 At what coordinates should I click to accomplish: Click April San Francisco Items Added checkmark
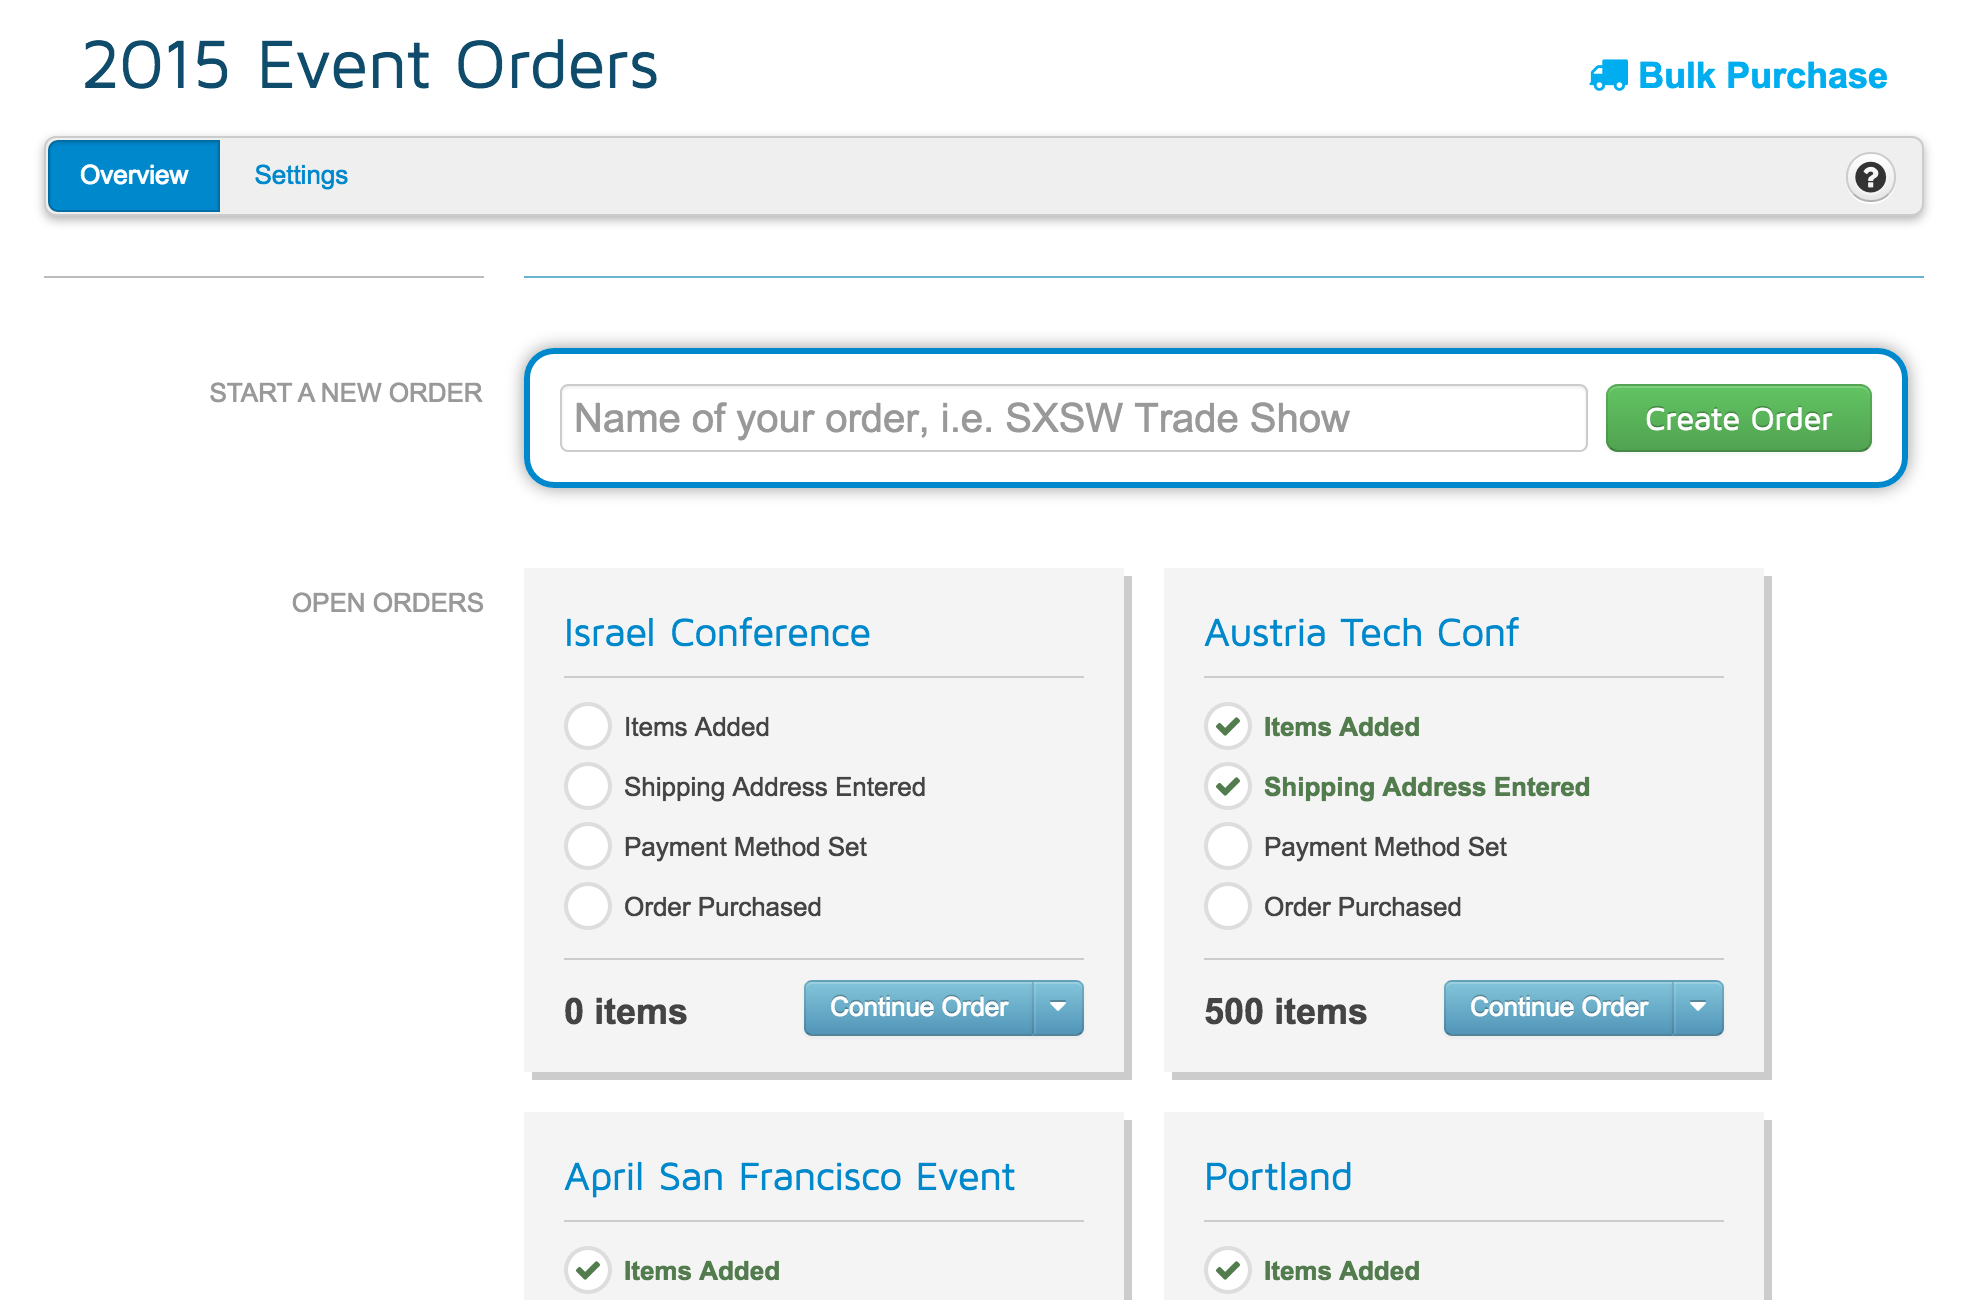[x=587, y=1271]
